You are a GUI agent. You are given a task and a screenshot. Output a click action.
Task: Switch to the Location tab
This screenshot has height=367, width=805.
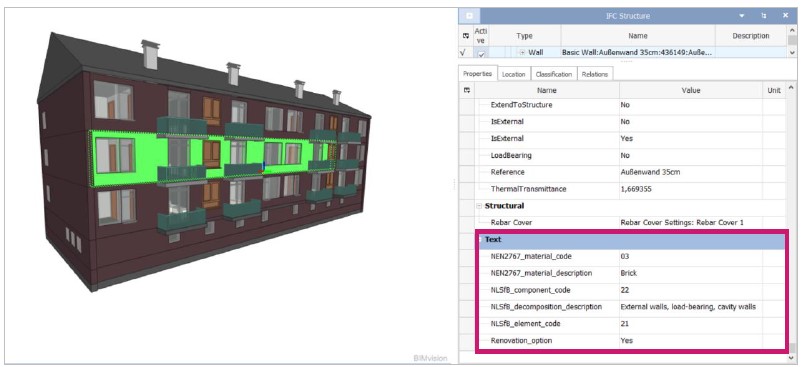pyautogui.click(x=513, y=74)
